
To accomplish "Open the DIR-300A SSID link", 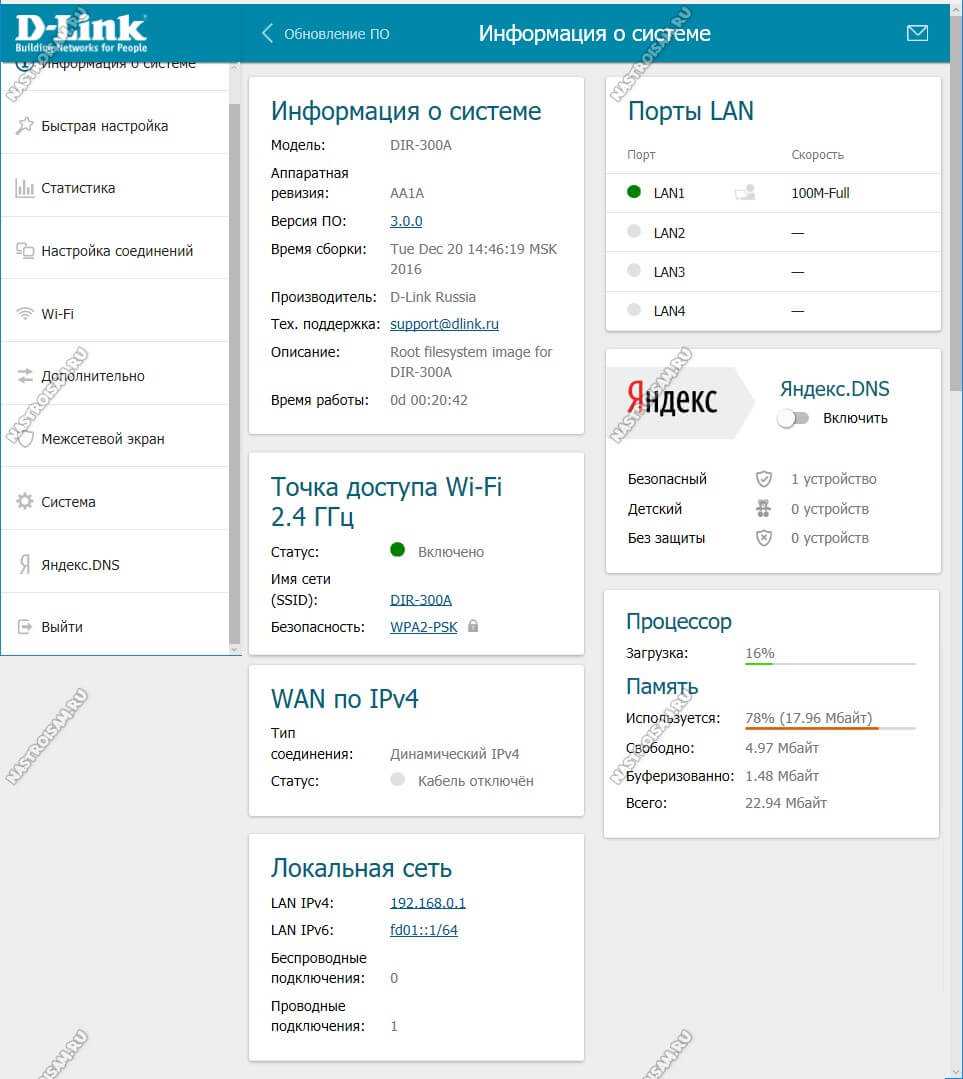I will (420, 600).
